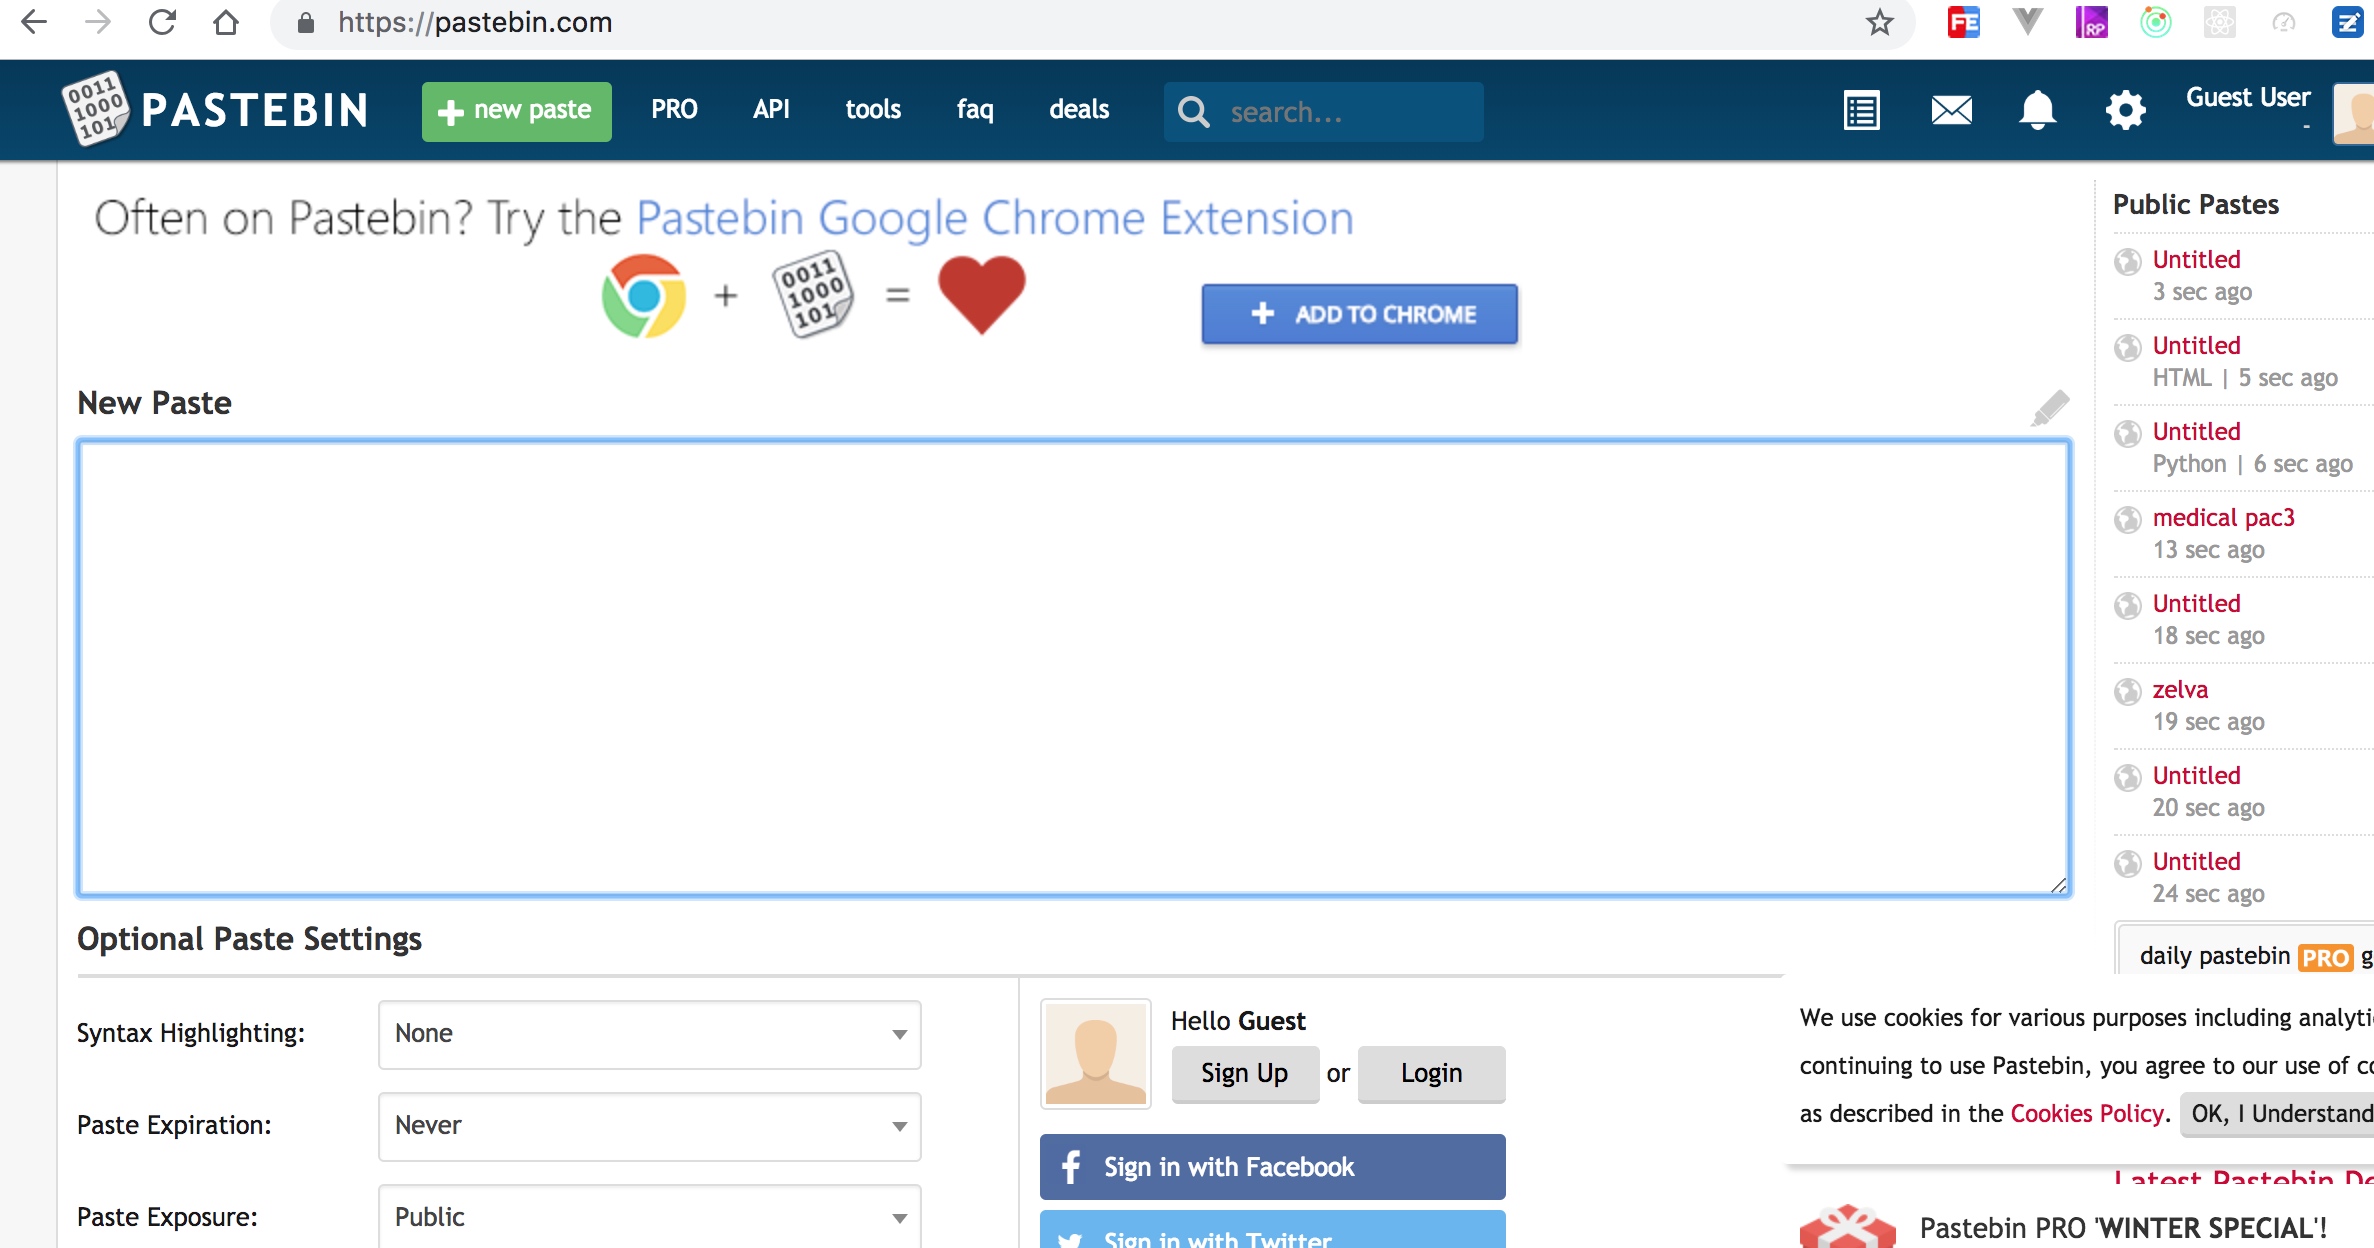Image resolution: width=2374 pixels, height=1248 pixels.
Task: Click the Guest User avatar in header
Action: (x=2355, y=112)
